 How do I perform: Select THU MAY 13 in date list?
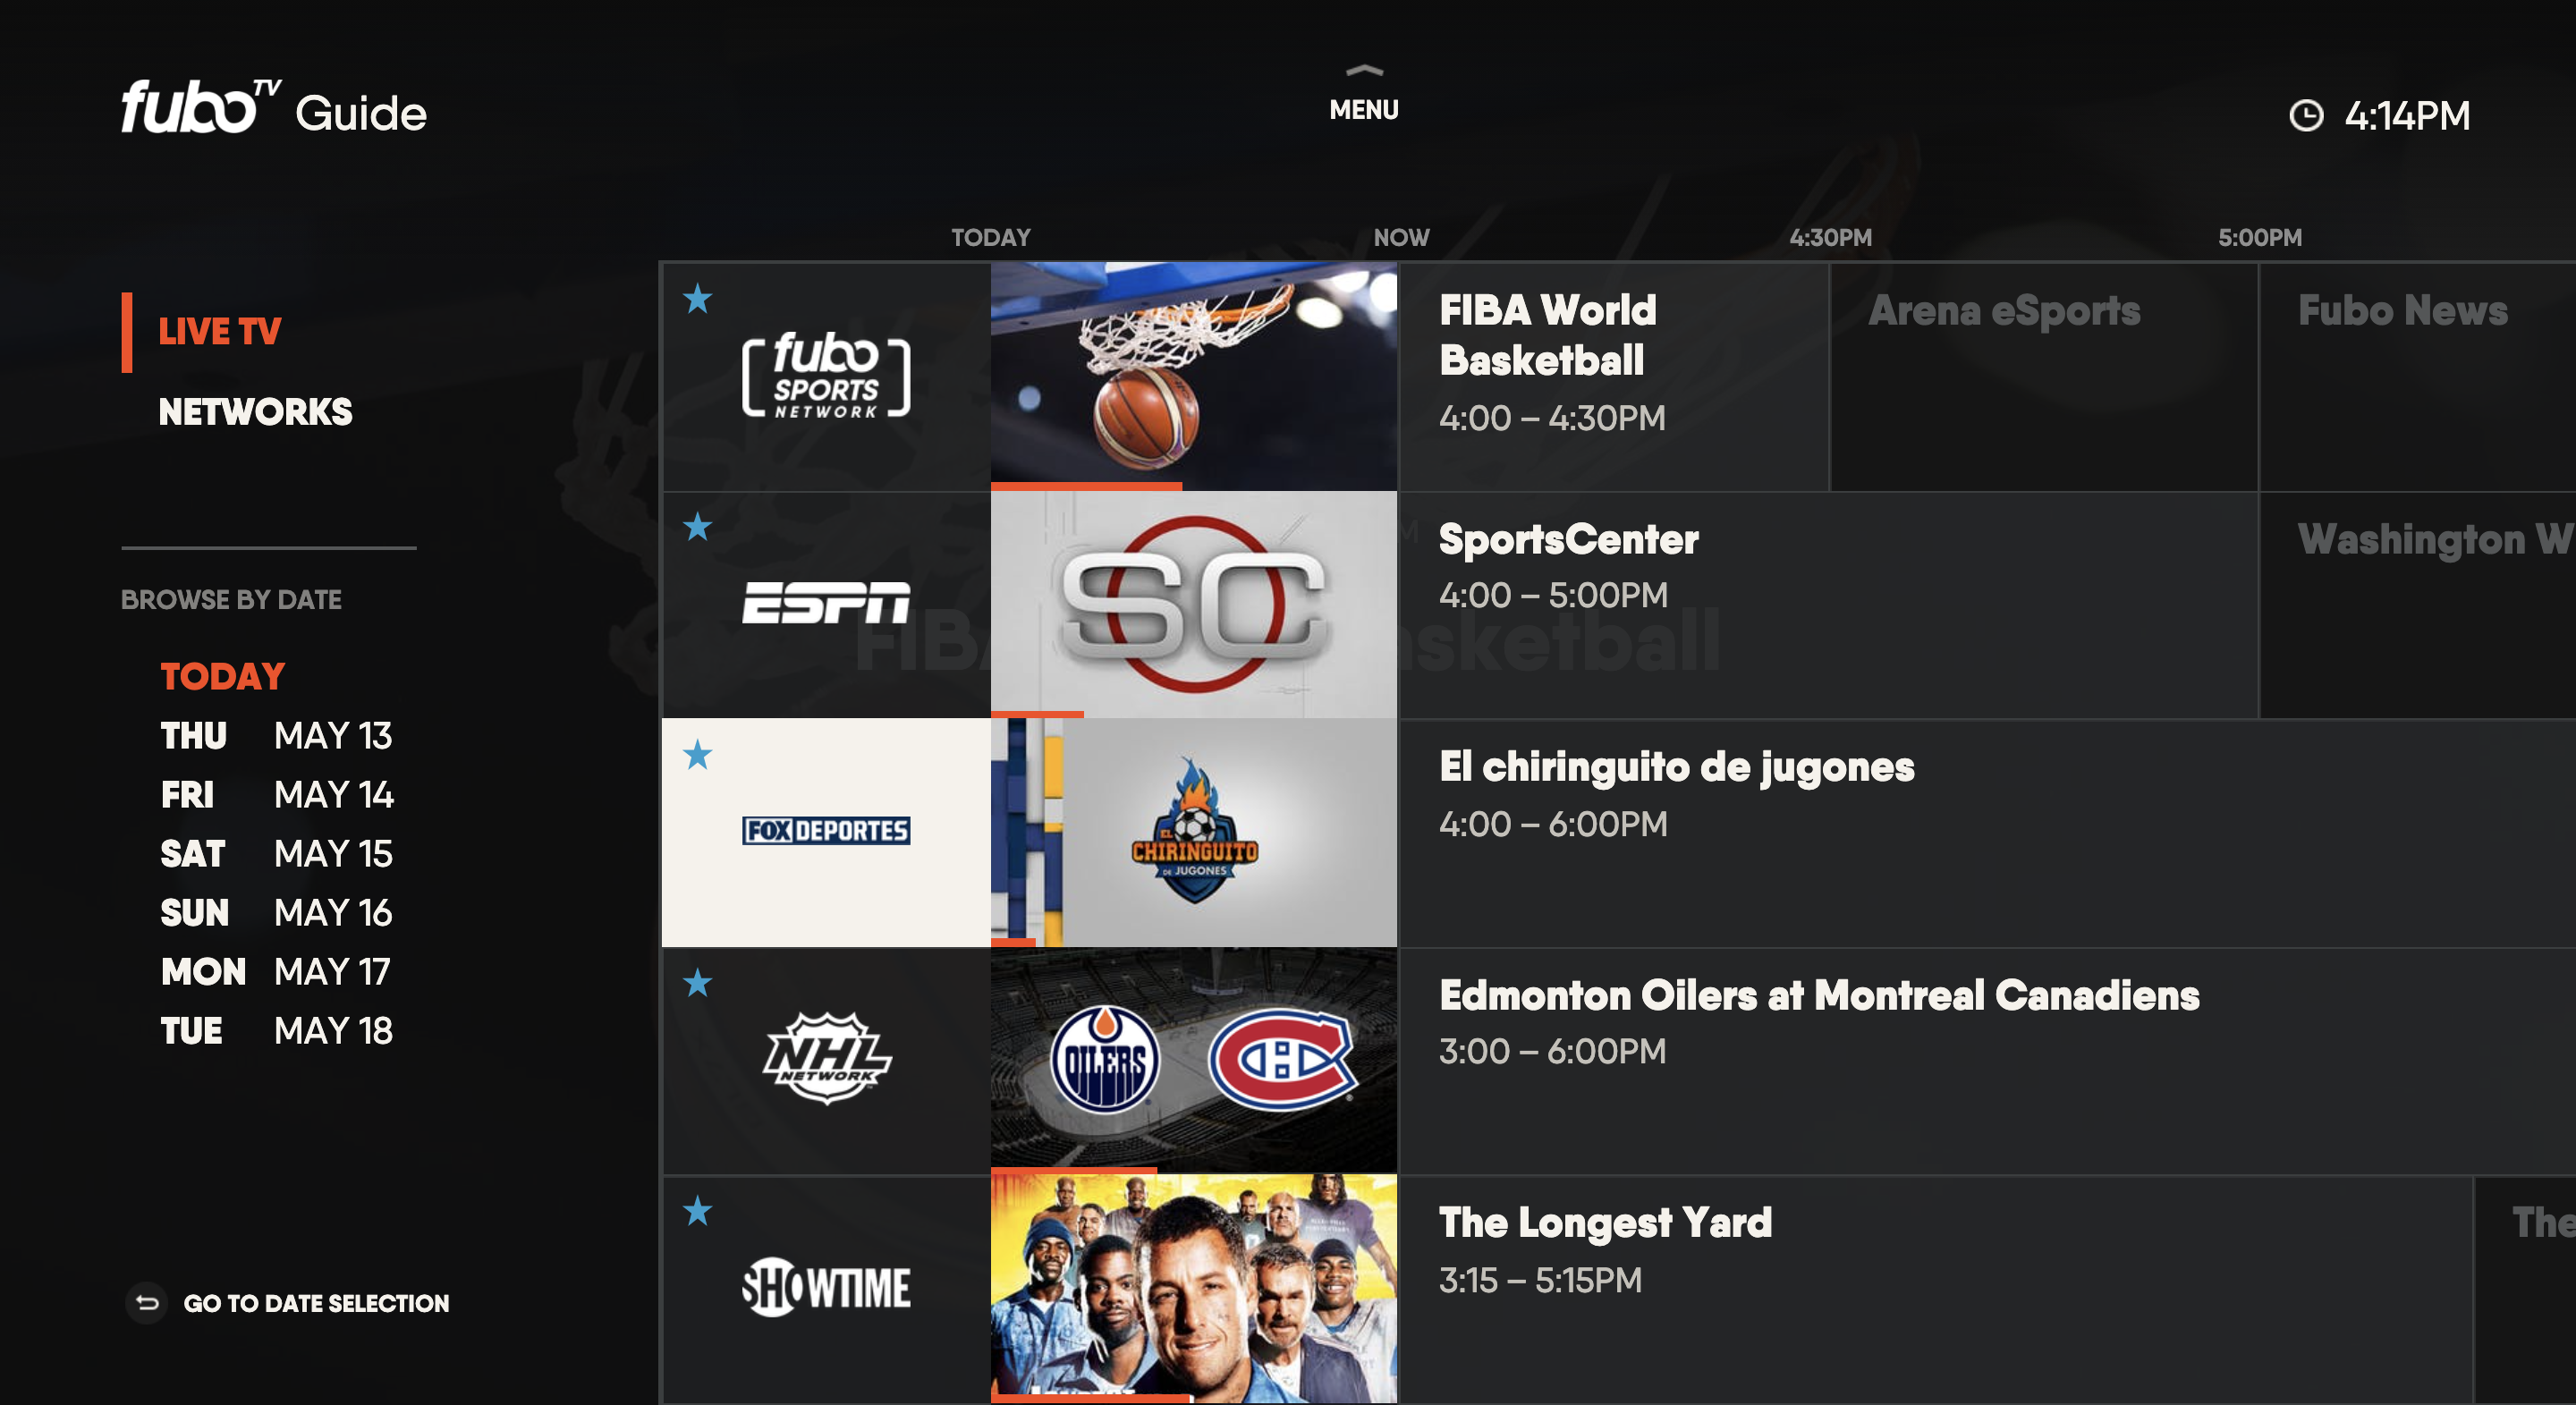(276, 736)
